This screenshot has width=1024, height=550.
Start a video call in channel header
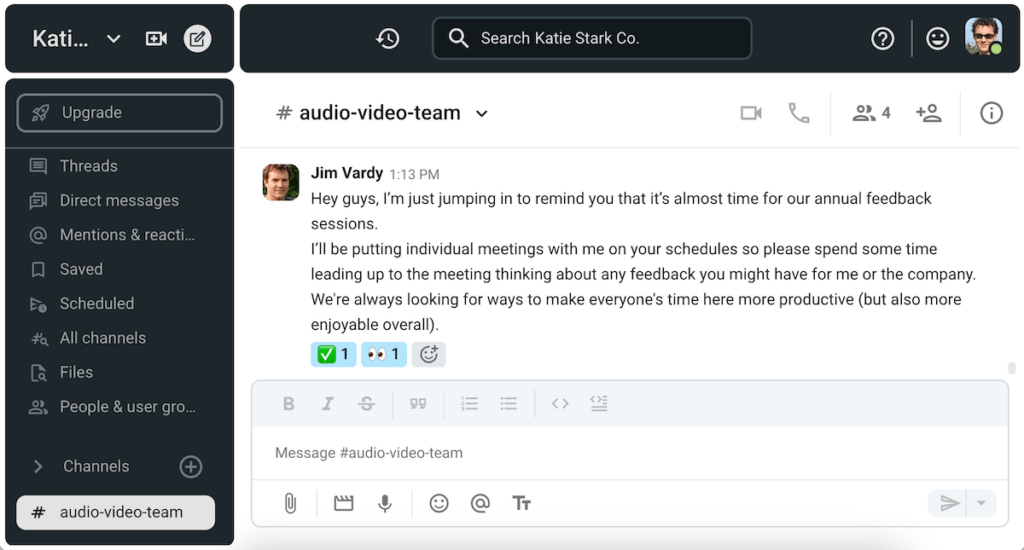click(751, 113)
